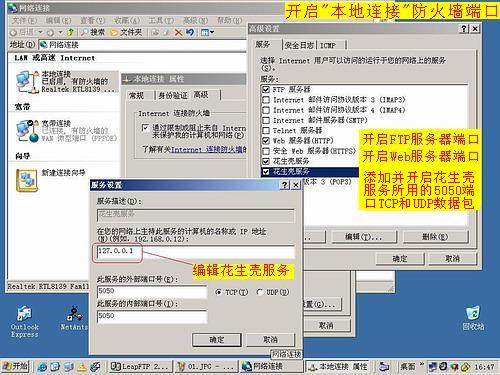Toggle the FTP 服务器 checkbox
The width and height of the screenshot is (500, 375).
[266, 89]
